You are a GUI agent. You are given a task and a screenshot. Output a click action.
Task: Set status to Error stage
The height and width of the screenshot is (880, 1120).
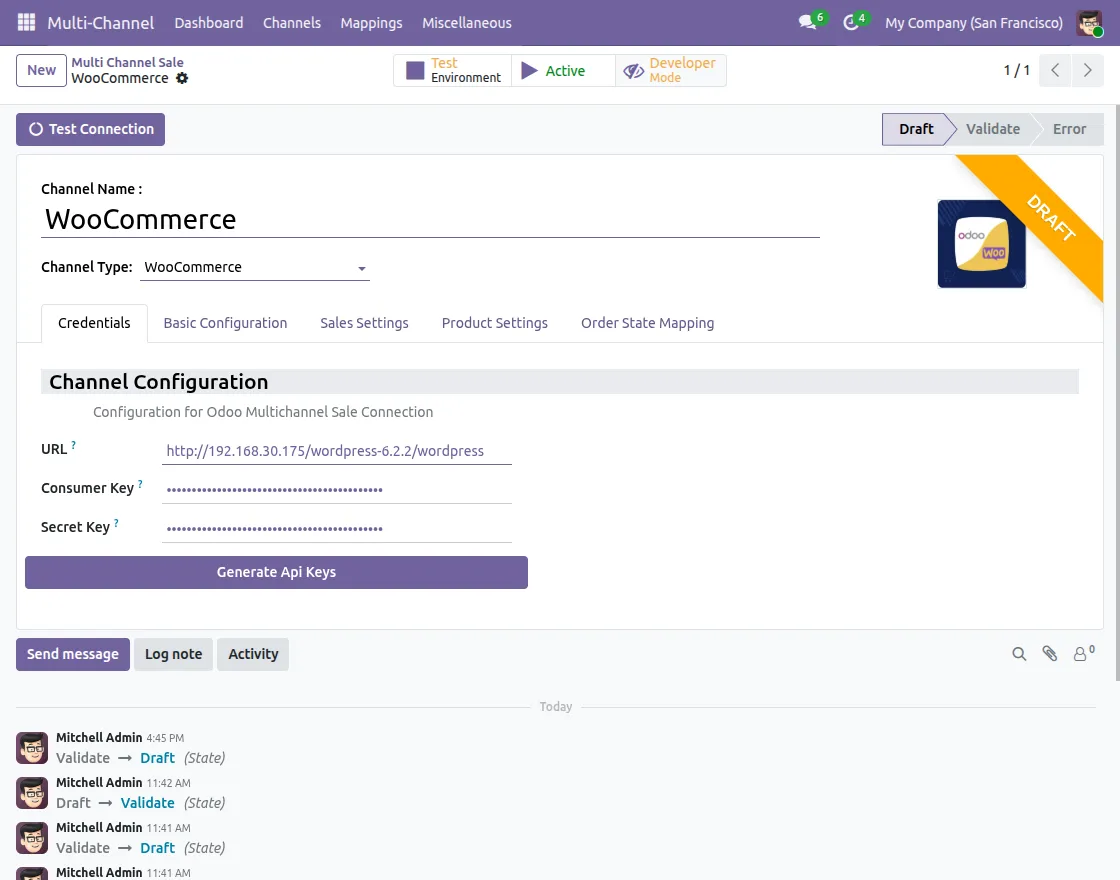point(1069,129)
